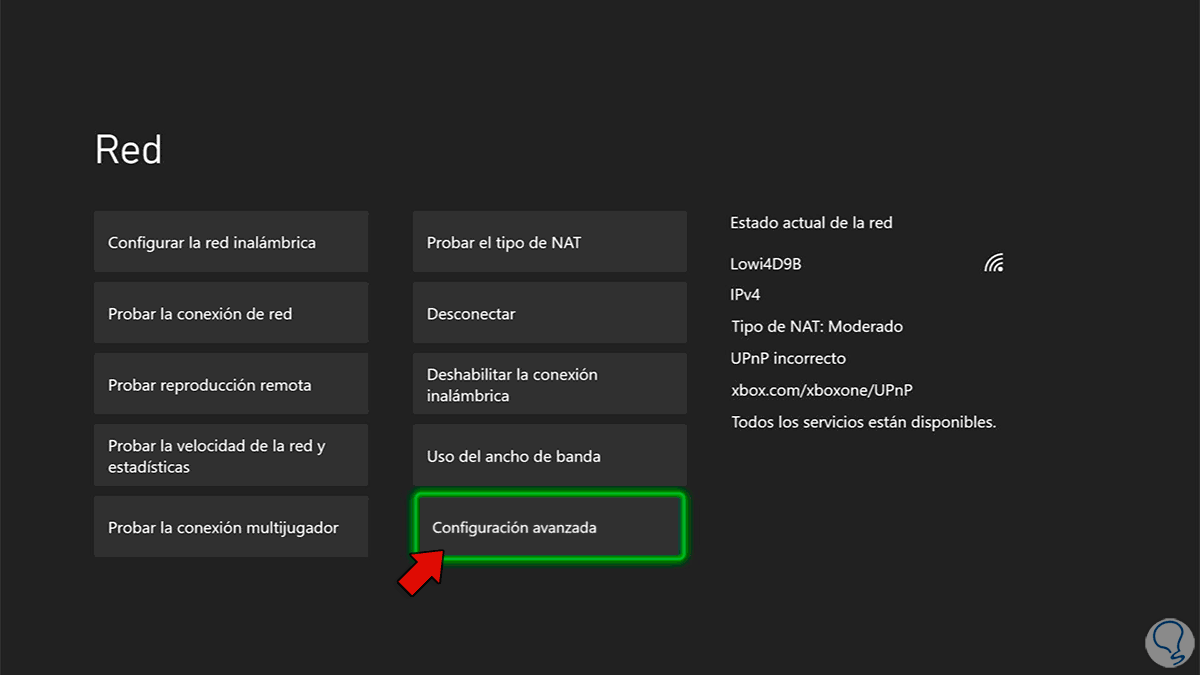Open Configuración avanzada
This screenshot has height=675, width=1200.
coord(549,527)
